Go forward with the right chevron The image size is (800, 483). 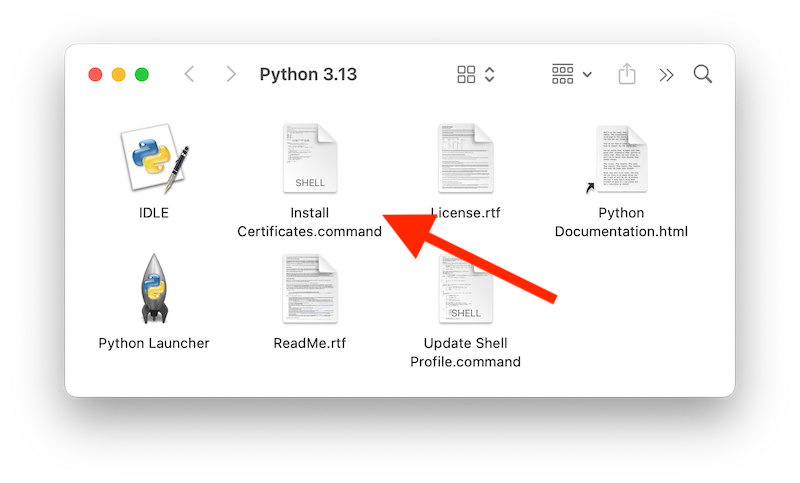pyautogui.click(x=231, y=75)
